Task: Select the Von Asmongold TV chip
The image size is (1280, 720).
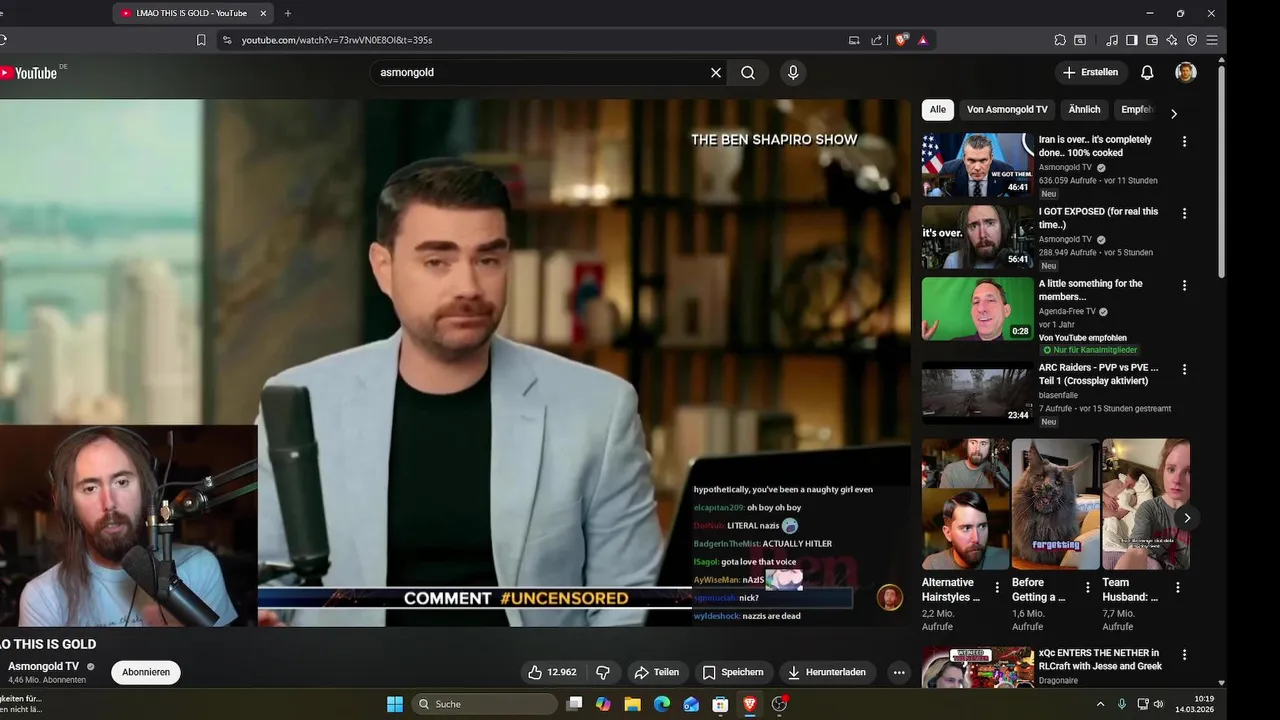Action: [x=1007, y=110]
